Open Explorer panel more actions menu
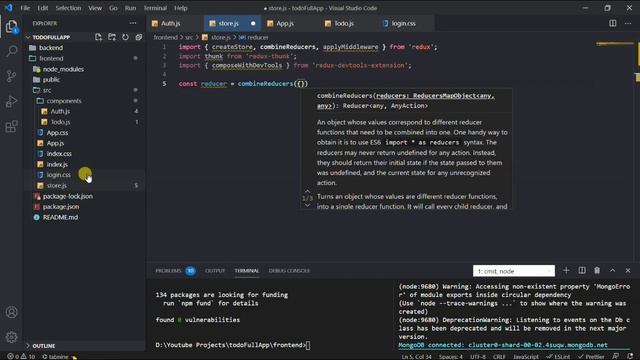This screenshot has height=360, width=640. point(133,23)
